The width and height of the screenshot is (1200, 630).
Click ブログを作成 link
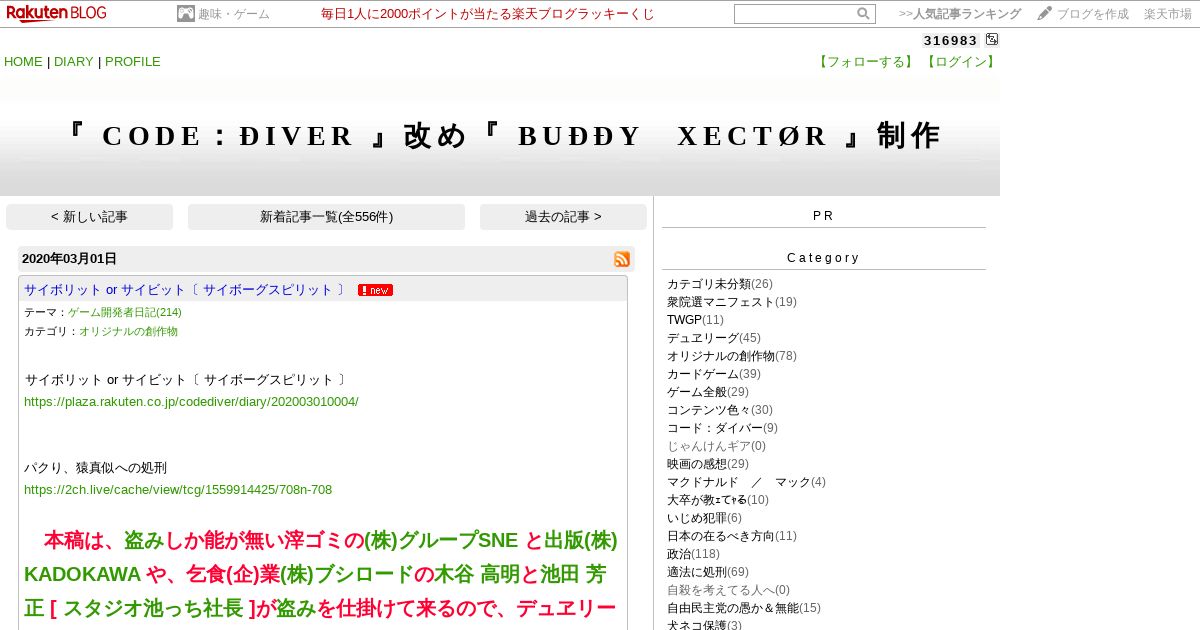pos(1093,14)
